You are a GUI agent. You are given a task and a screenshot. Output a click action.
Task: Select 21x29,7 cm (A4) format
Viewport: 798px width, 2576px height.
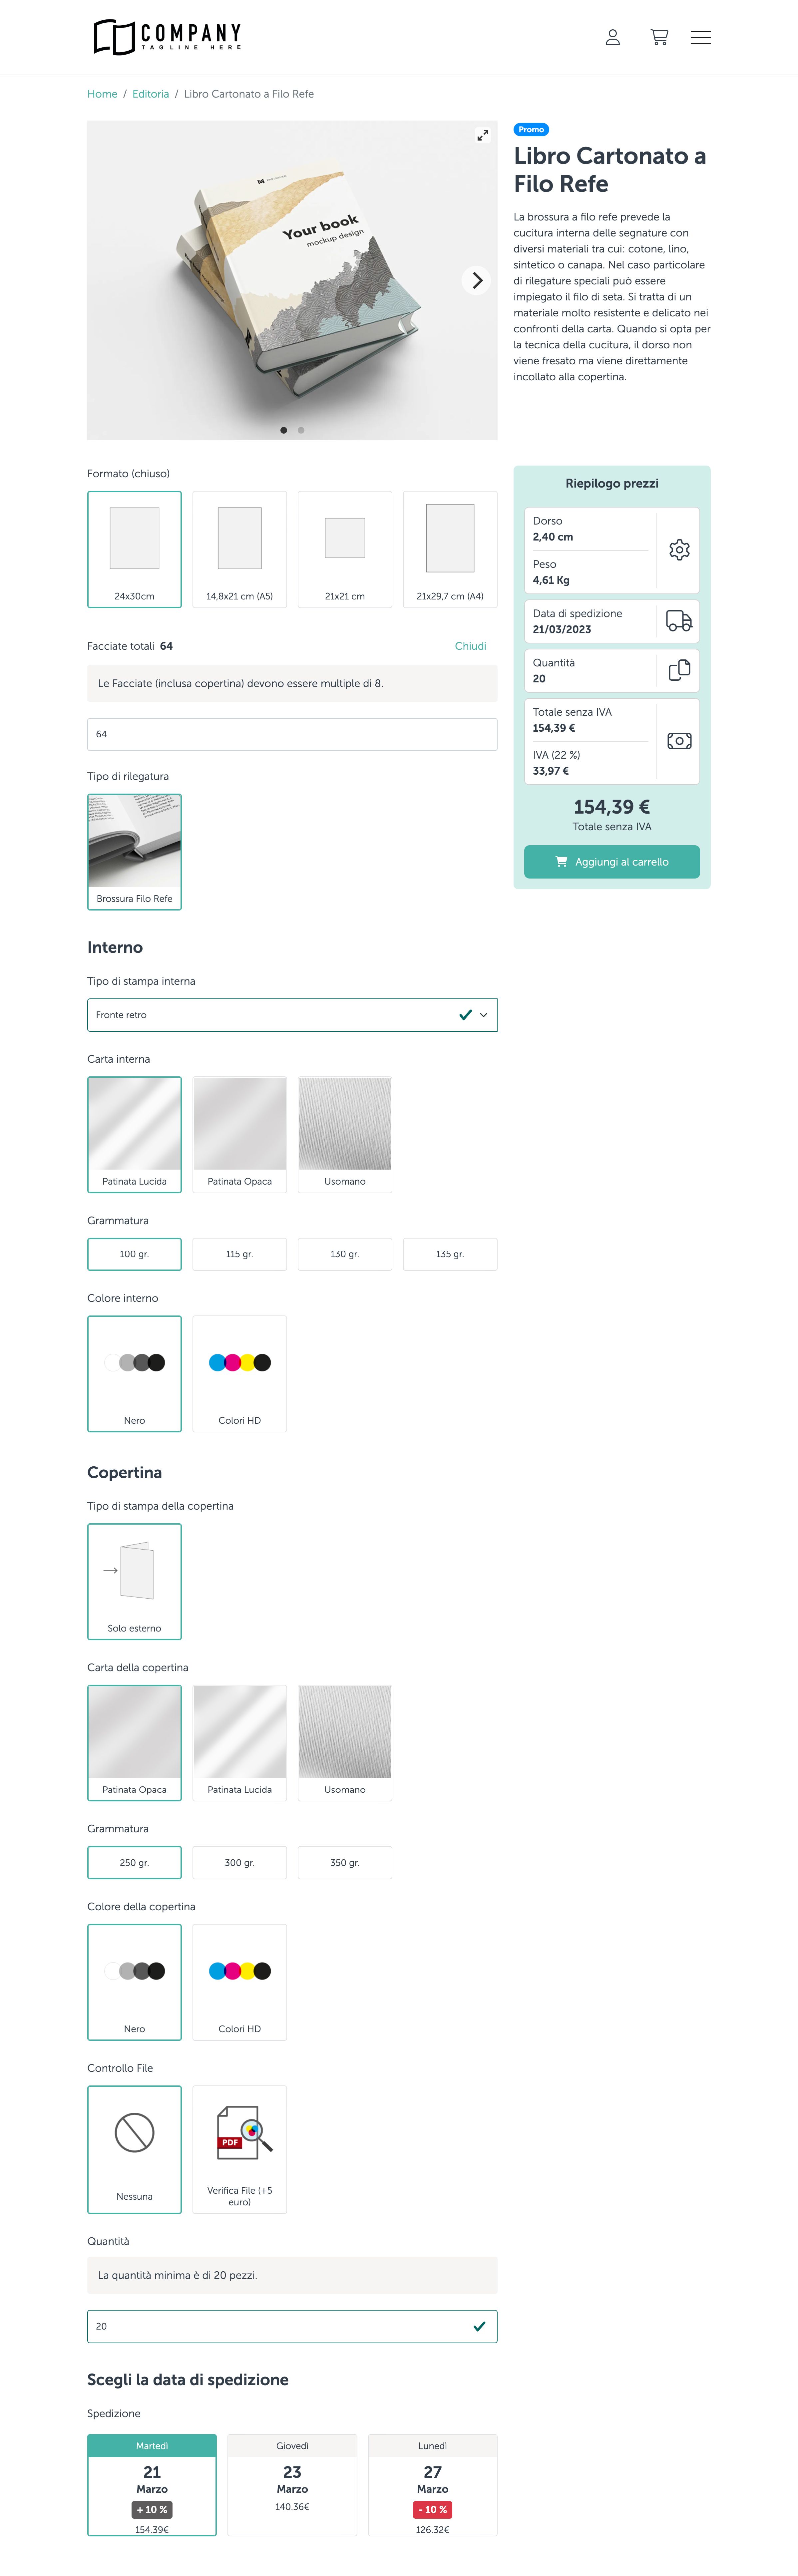(450, 549)
